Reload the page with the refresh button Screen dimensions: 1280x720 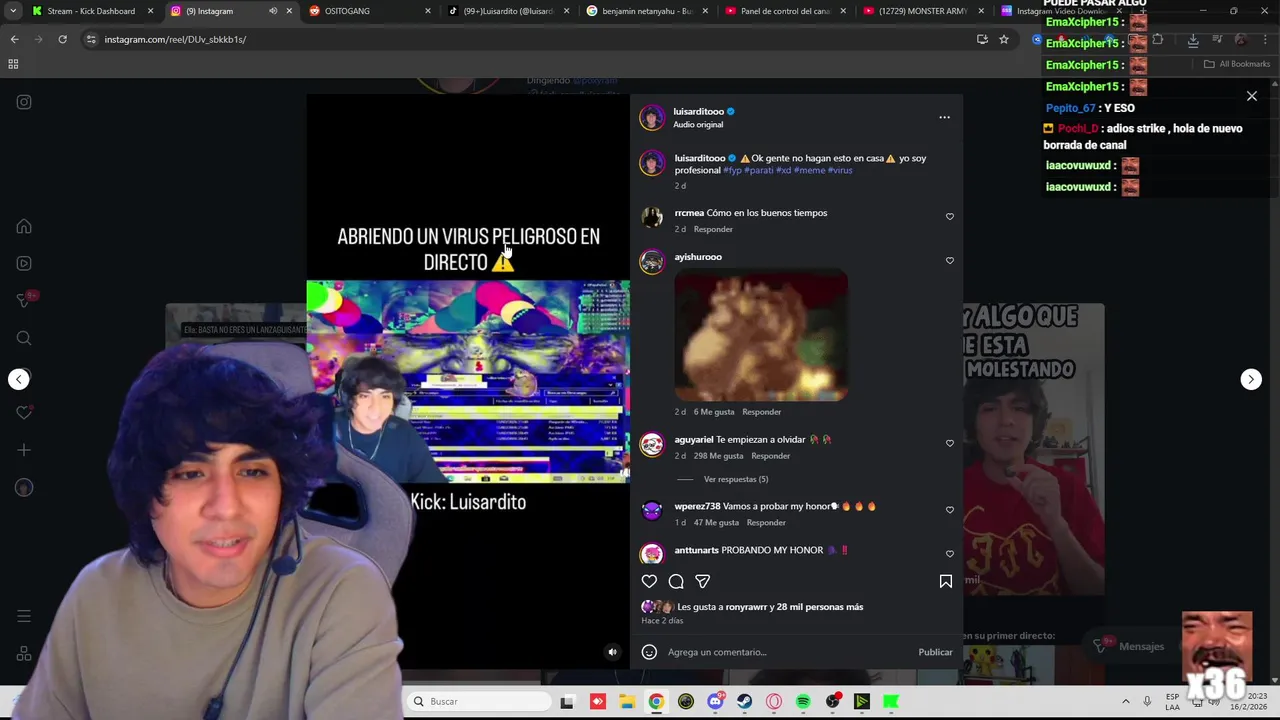(x=62, y=39)
